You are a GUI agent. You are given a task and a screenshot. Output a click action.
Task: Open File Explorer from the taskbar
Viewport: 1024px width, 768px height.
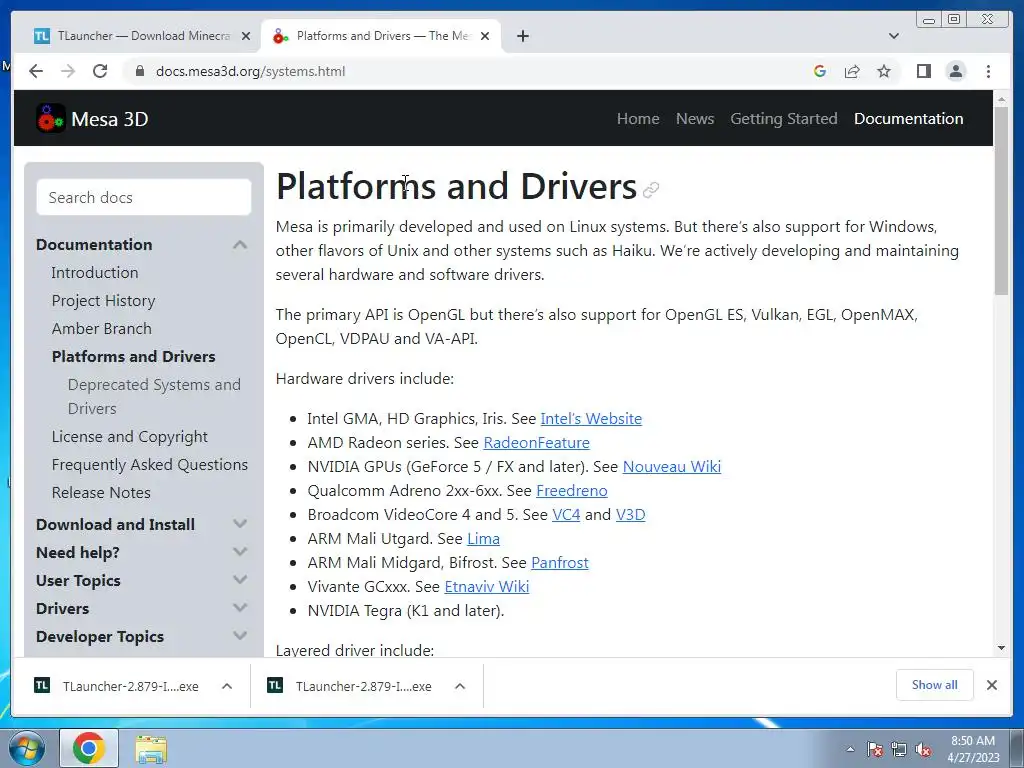(x=151, y=749)
